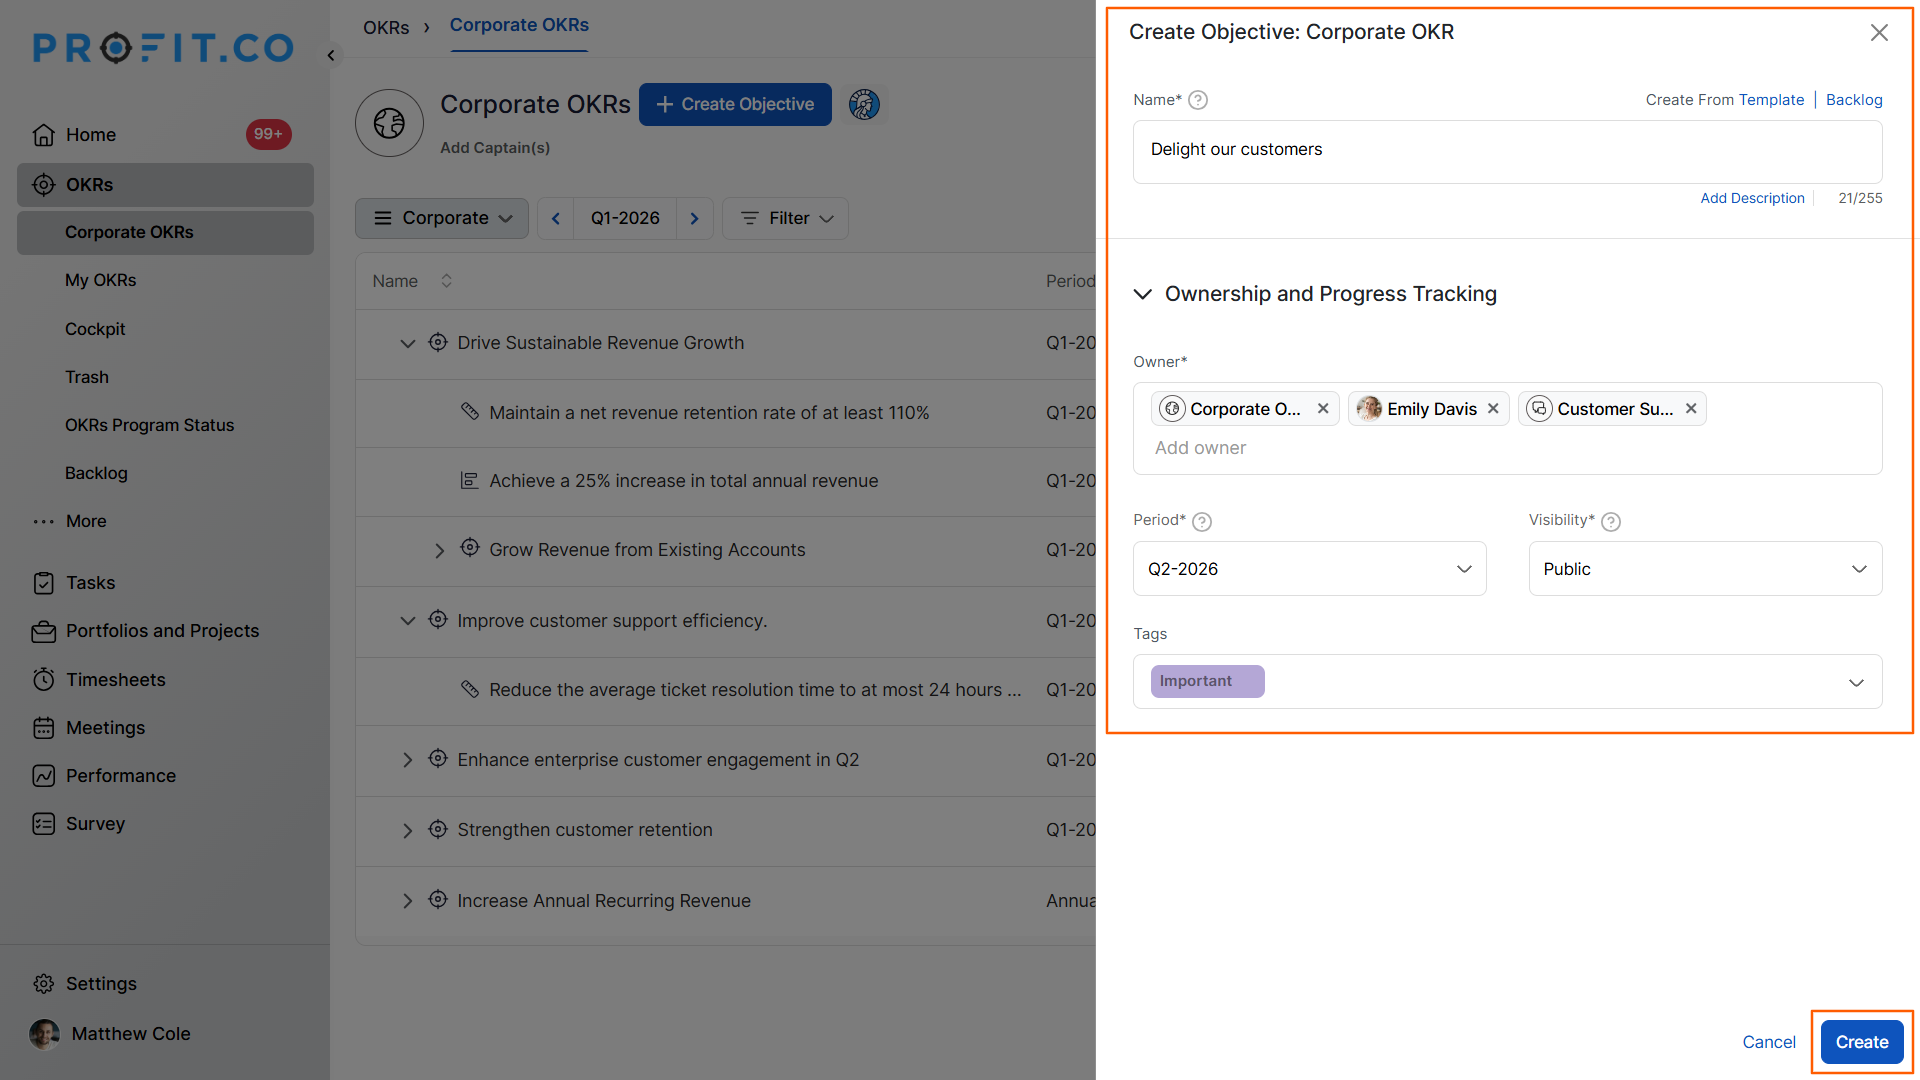
Task: Click the Period help question icon
Action: (1202, 521)
